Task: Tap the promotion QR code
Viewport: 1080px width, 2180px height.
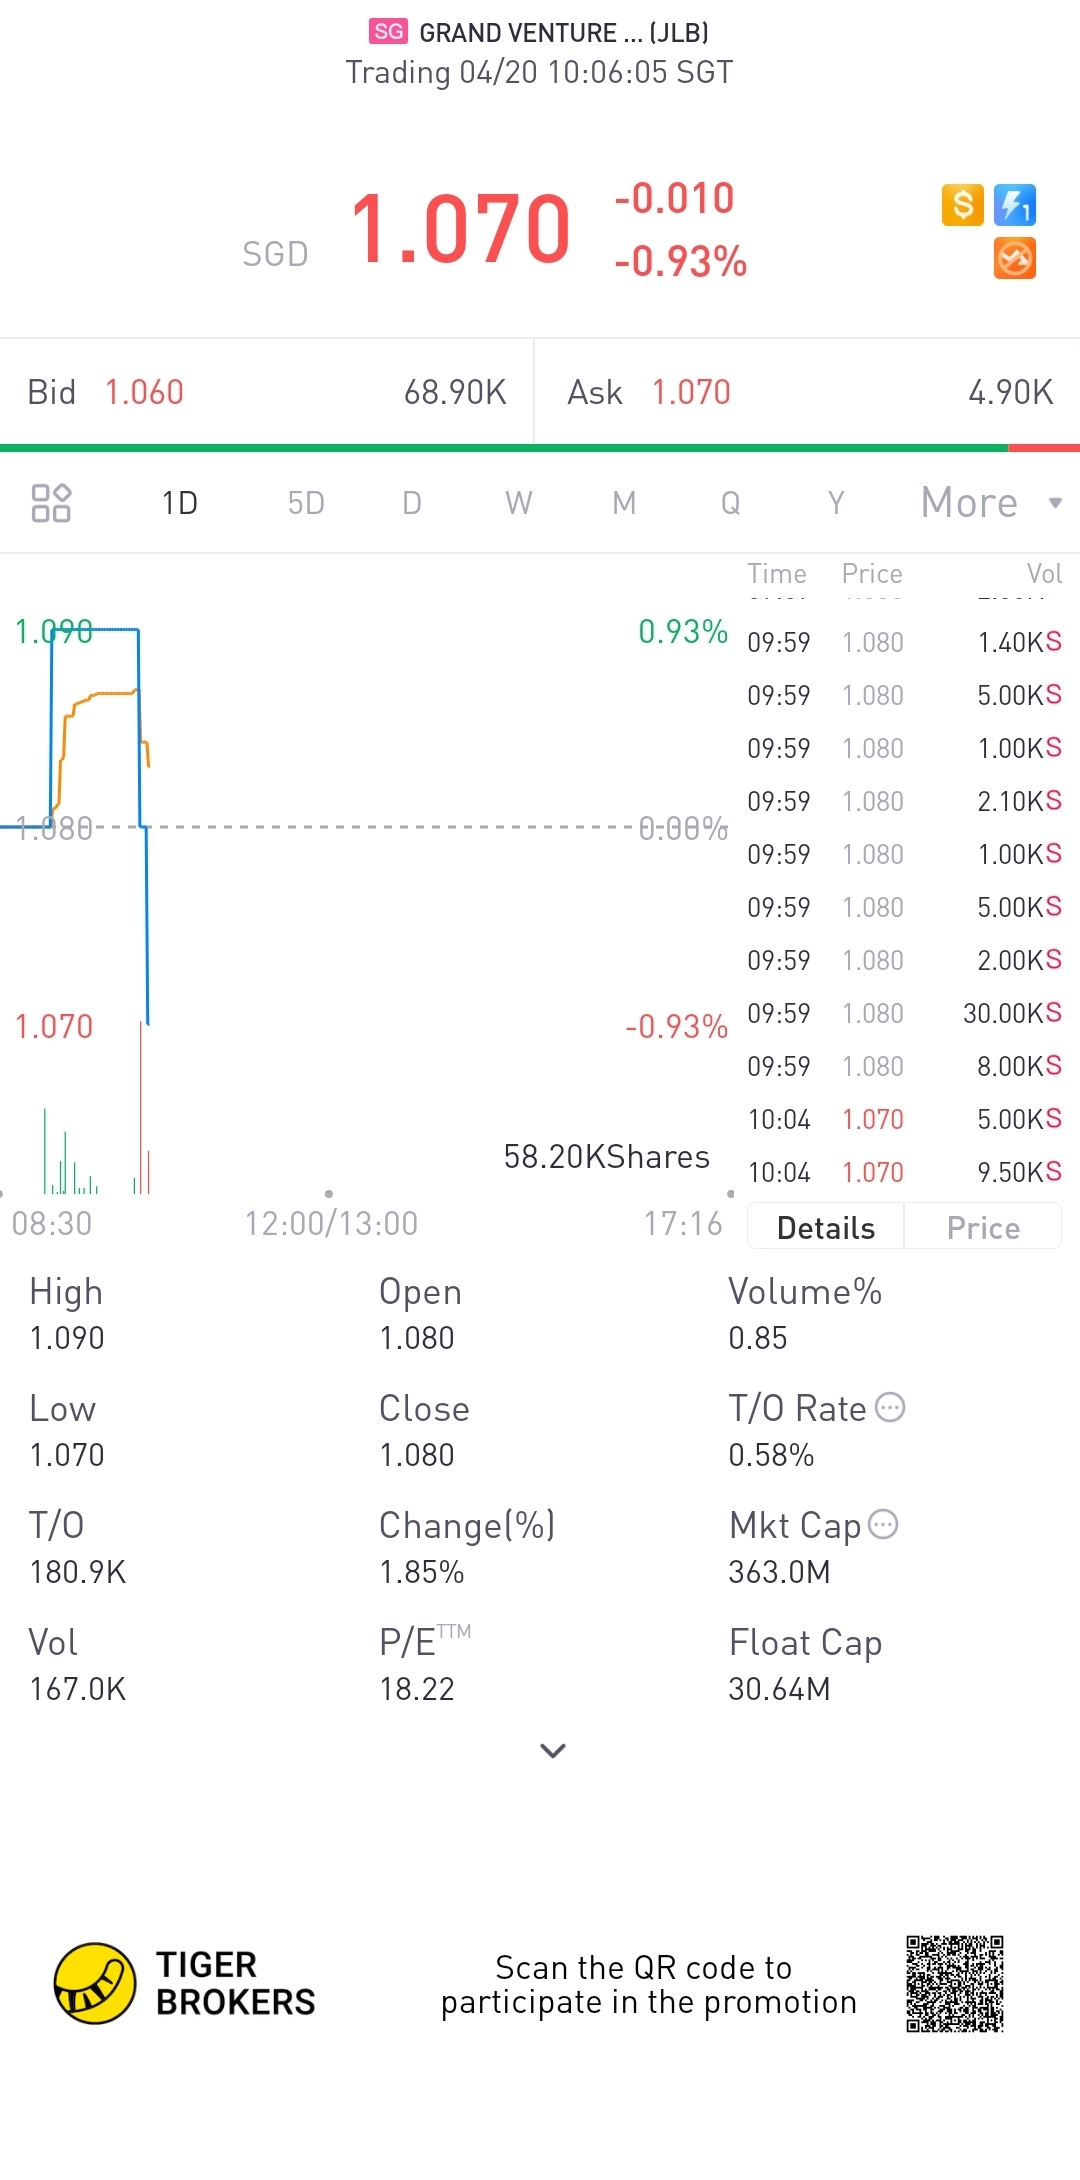Action: 954,1984
